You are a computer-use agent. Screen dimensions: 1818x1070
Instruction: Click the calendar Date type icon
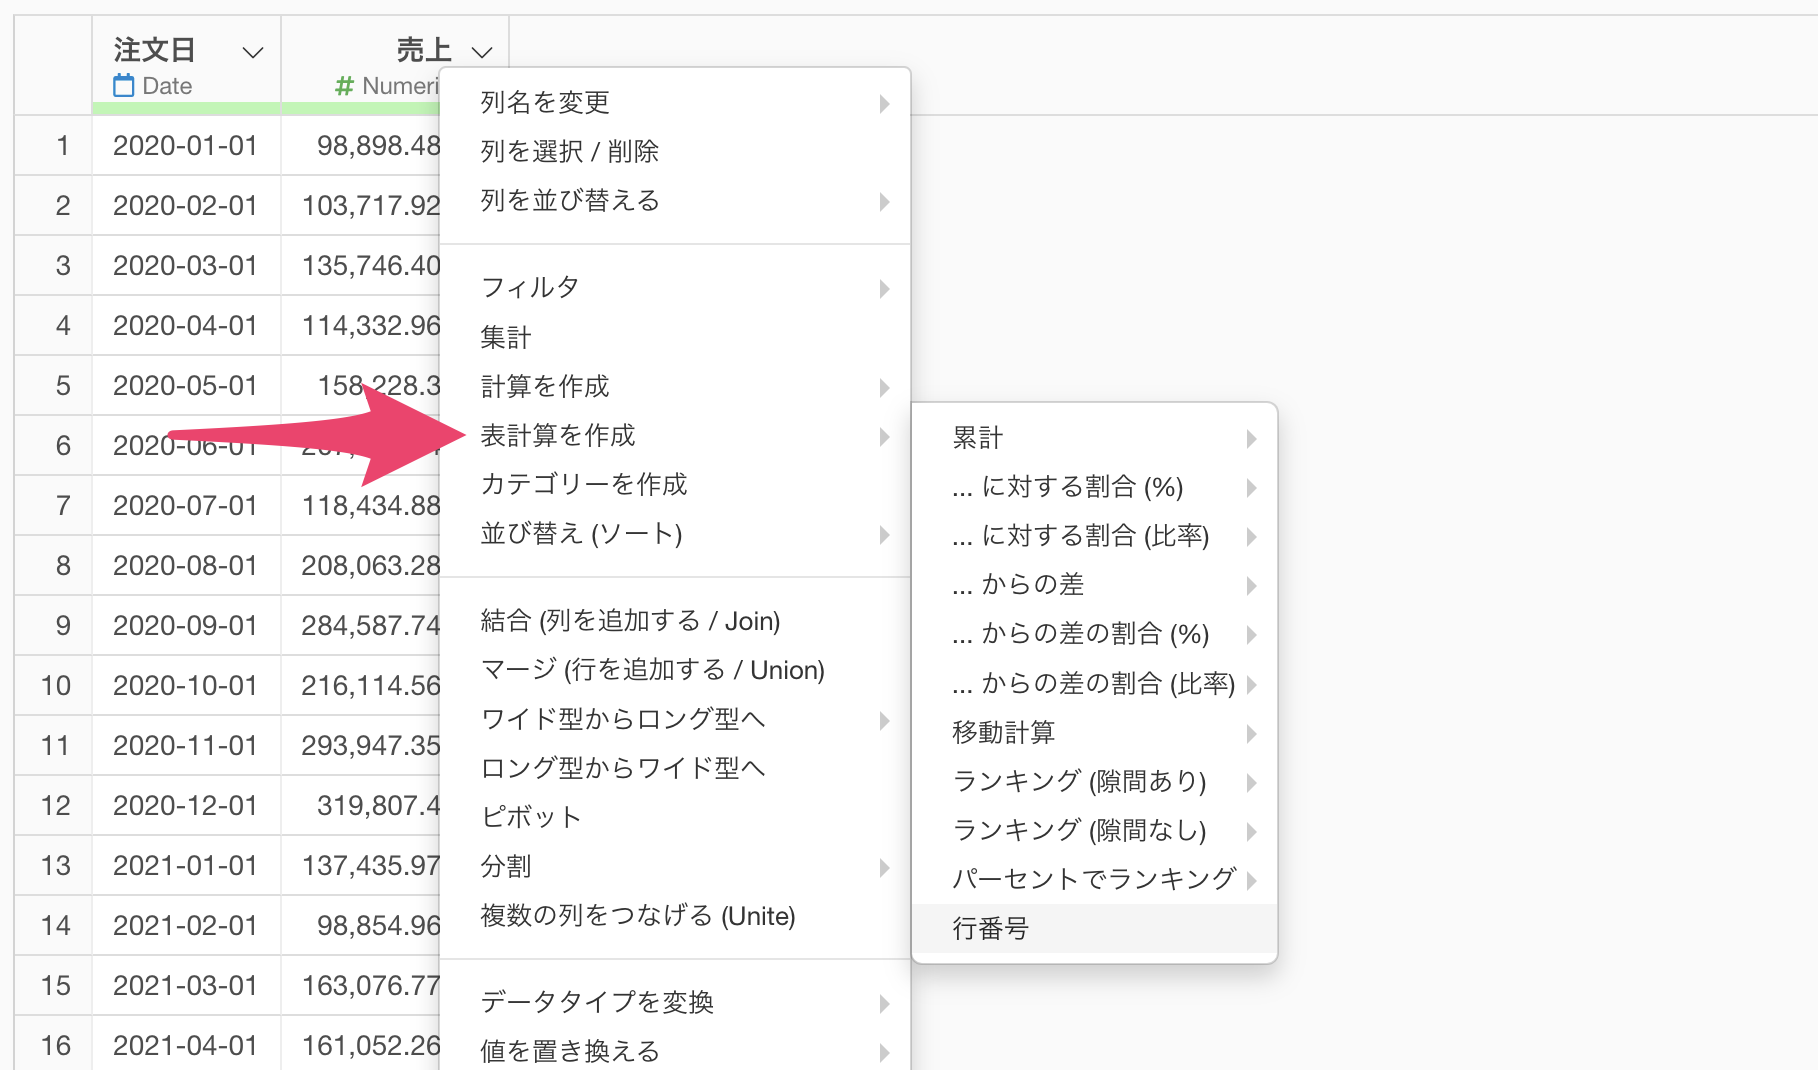(123, 86)
